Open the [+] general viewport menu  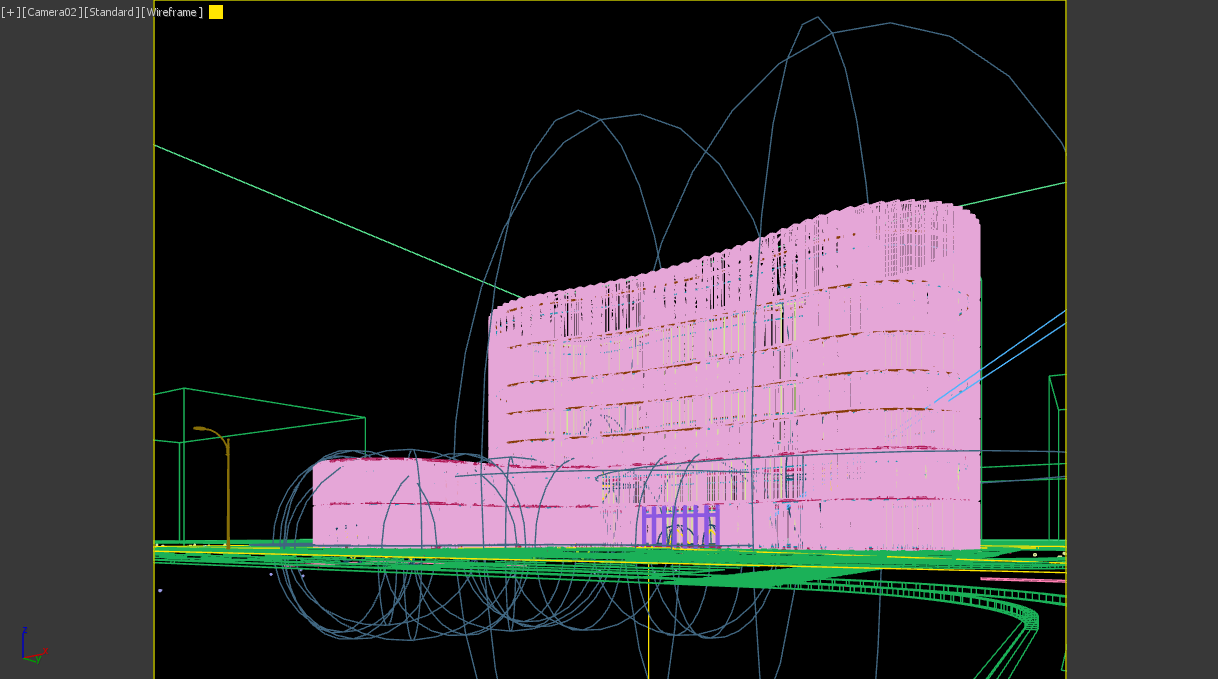click(10, 12)
